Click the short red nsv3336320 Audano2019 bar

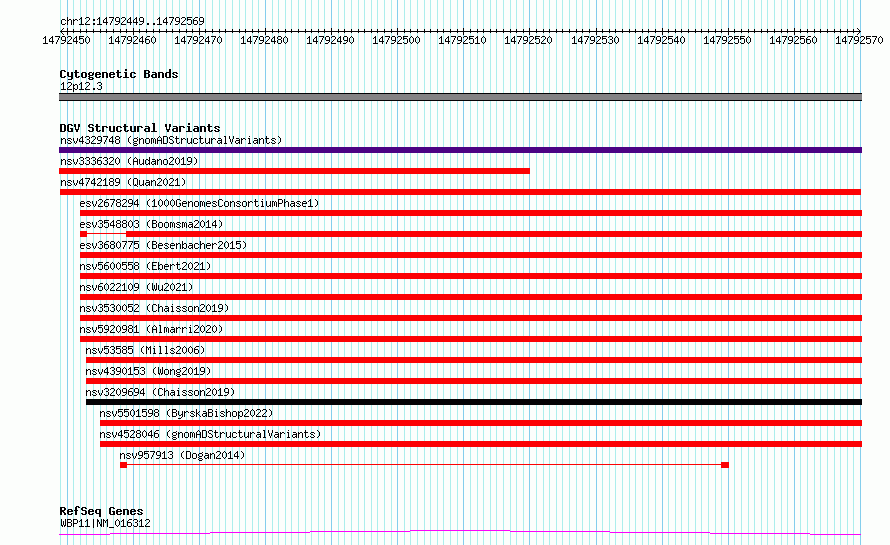click(x=294, y=171)
